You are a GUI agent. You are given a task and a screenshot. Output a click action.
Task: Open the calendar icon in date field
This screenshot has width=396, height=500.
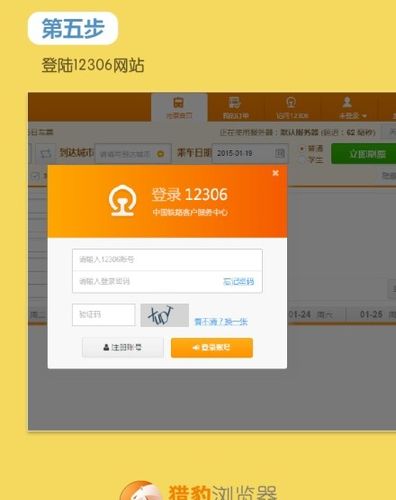280,153
